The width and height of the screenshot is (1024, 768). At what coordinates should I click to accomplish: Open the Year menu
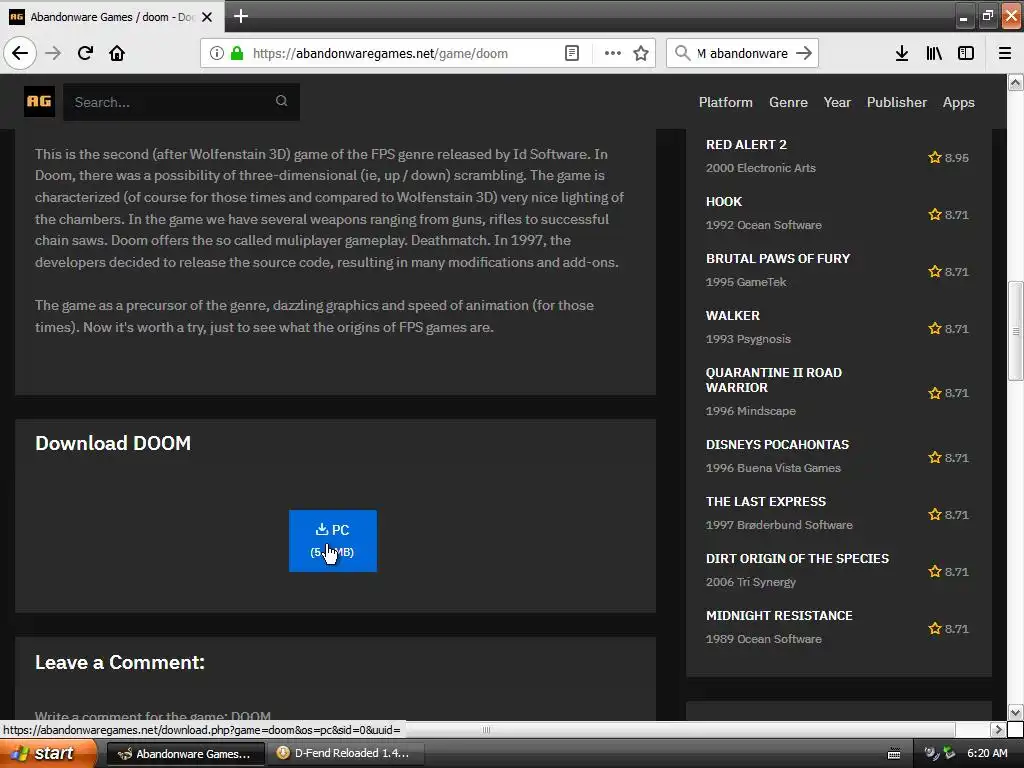[x=837, y=102]
